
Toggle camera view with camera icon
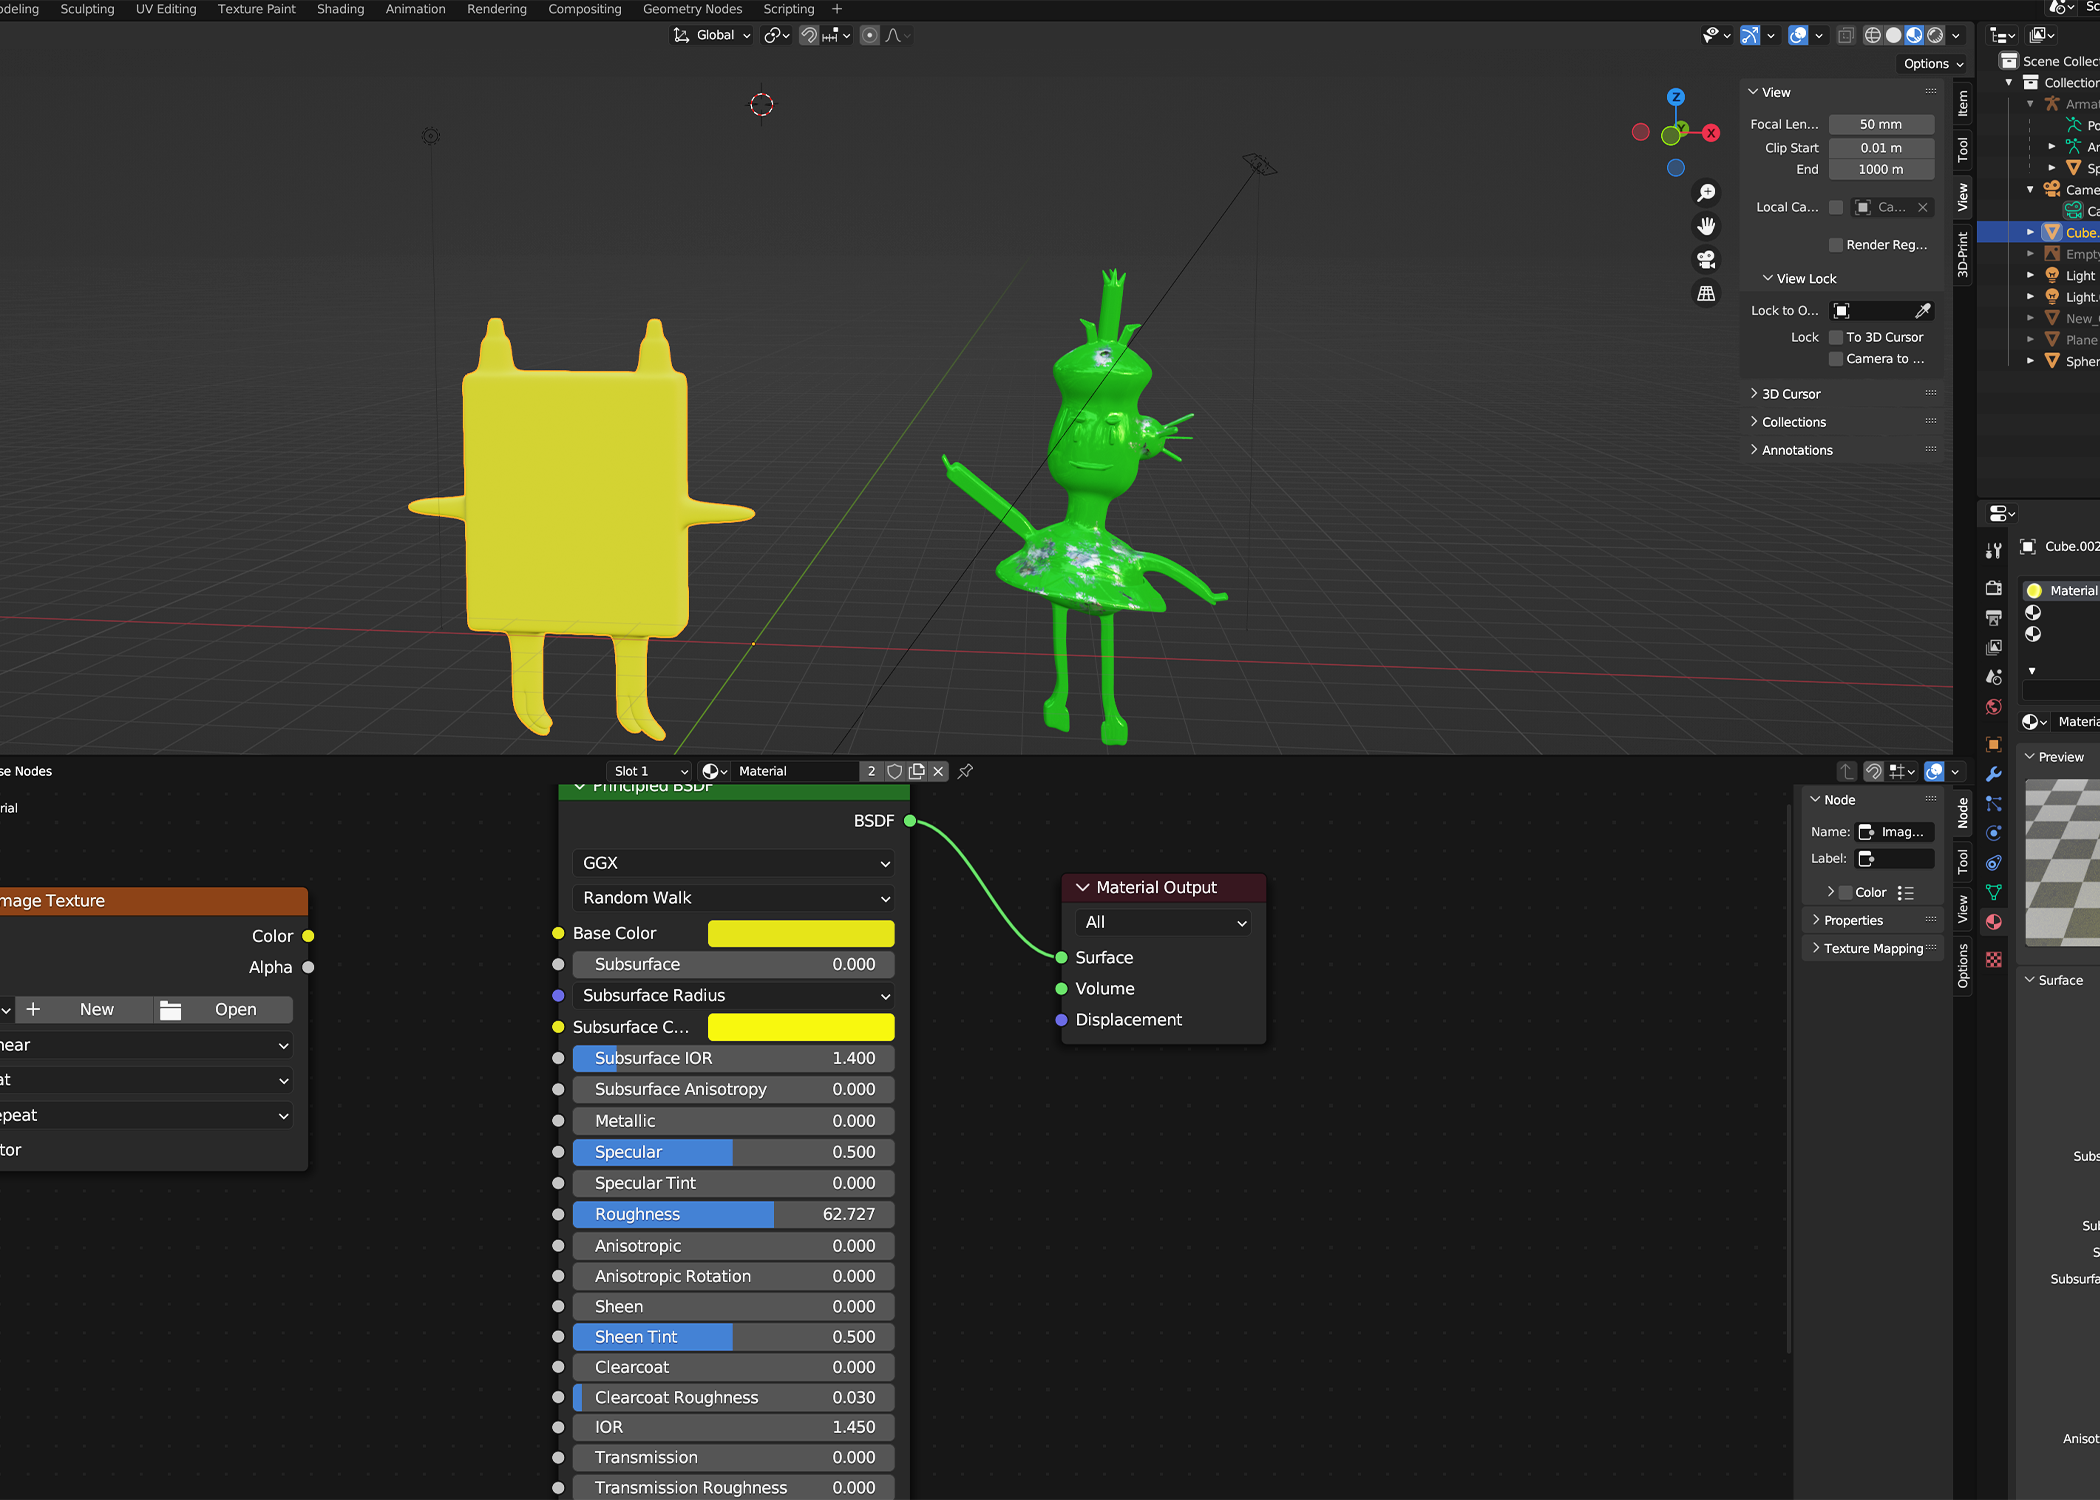pos(1706,260)
